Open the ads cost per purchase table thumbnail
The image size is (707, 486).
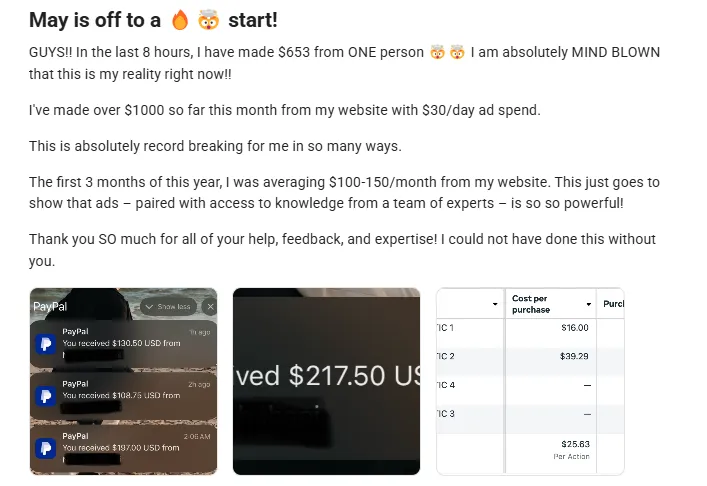pos(530,381)
